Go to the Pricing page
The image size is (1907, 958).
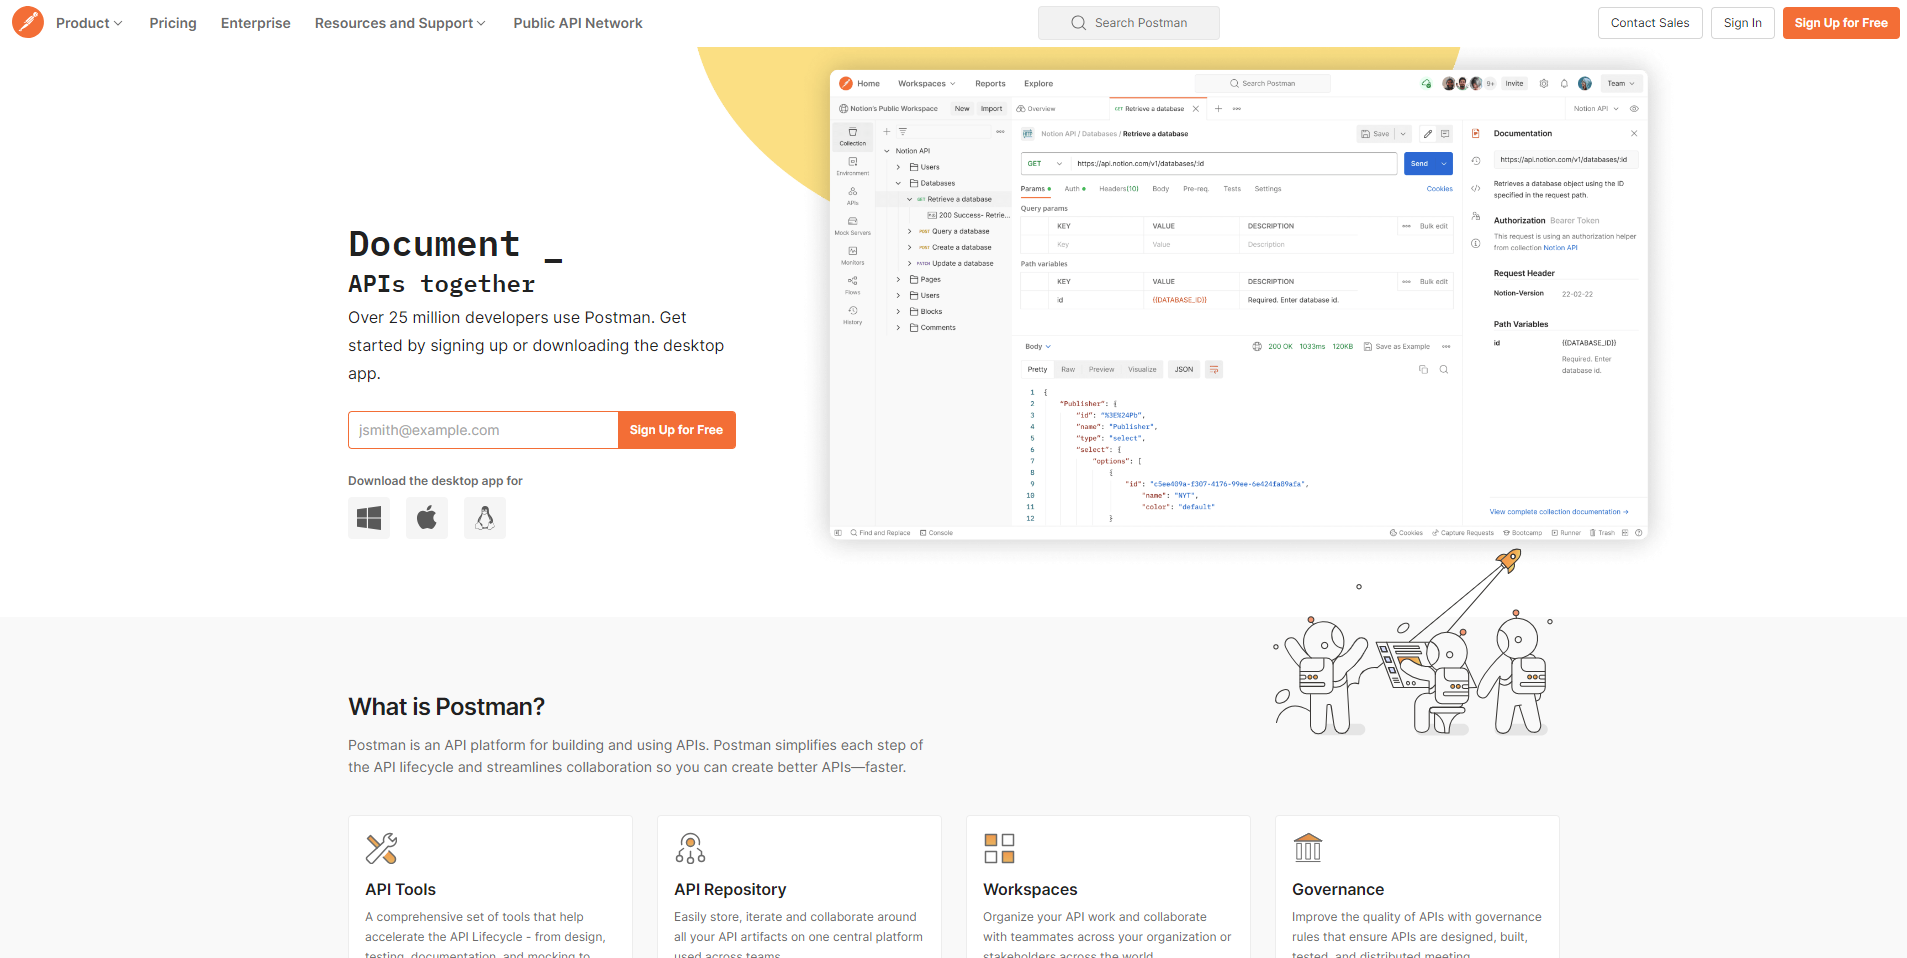point(173,23)
